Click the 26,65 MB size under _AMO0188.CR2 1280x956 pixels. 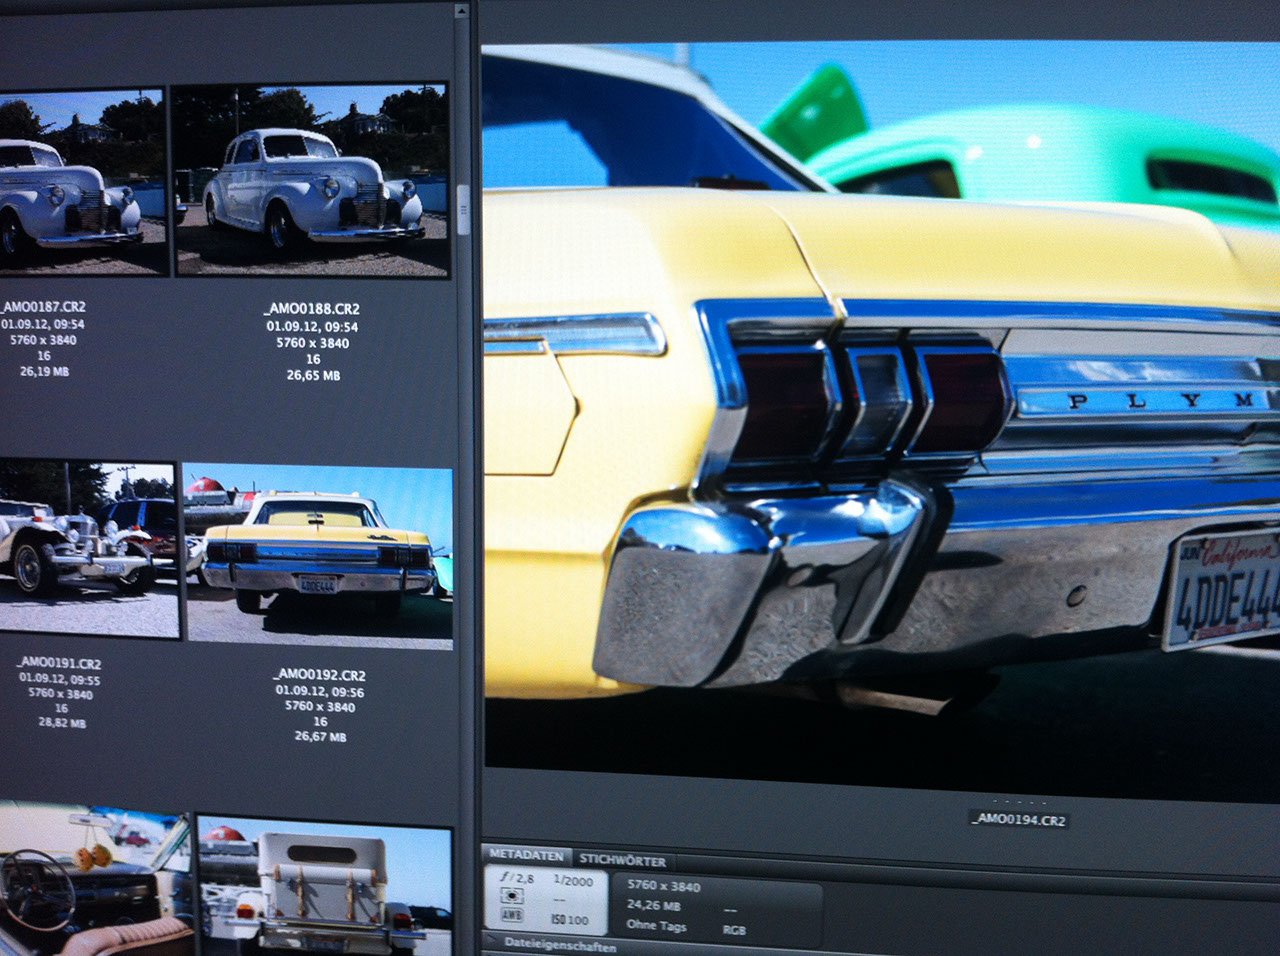tap(313, 376)
